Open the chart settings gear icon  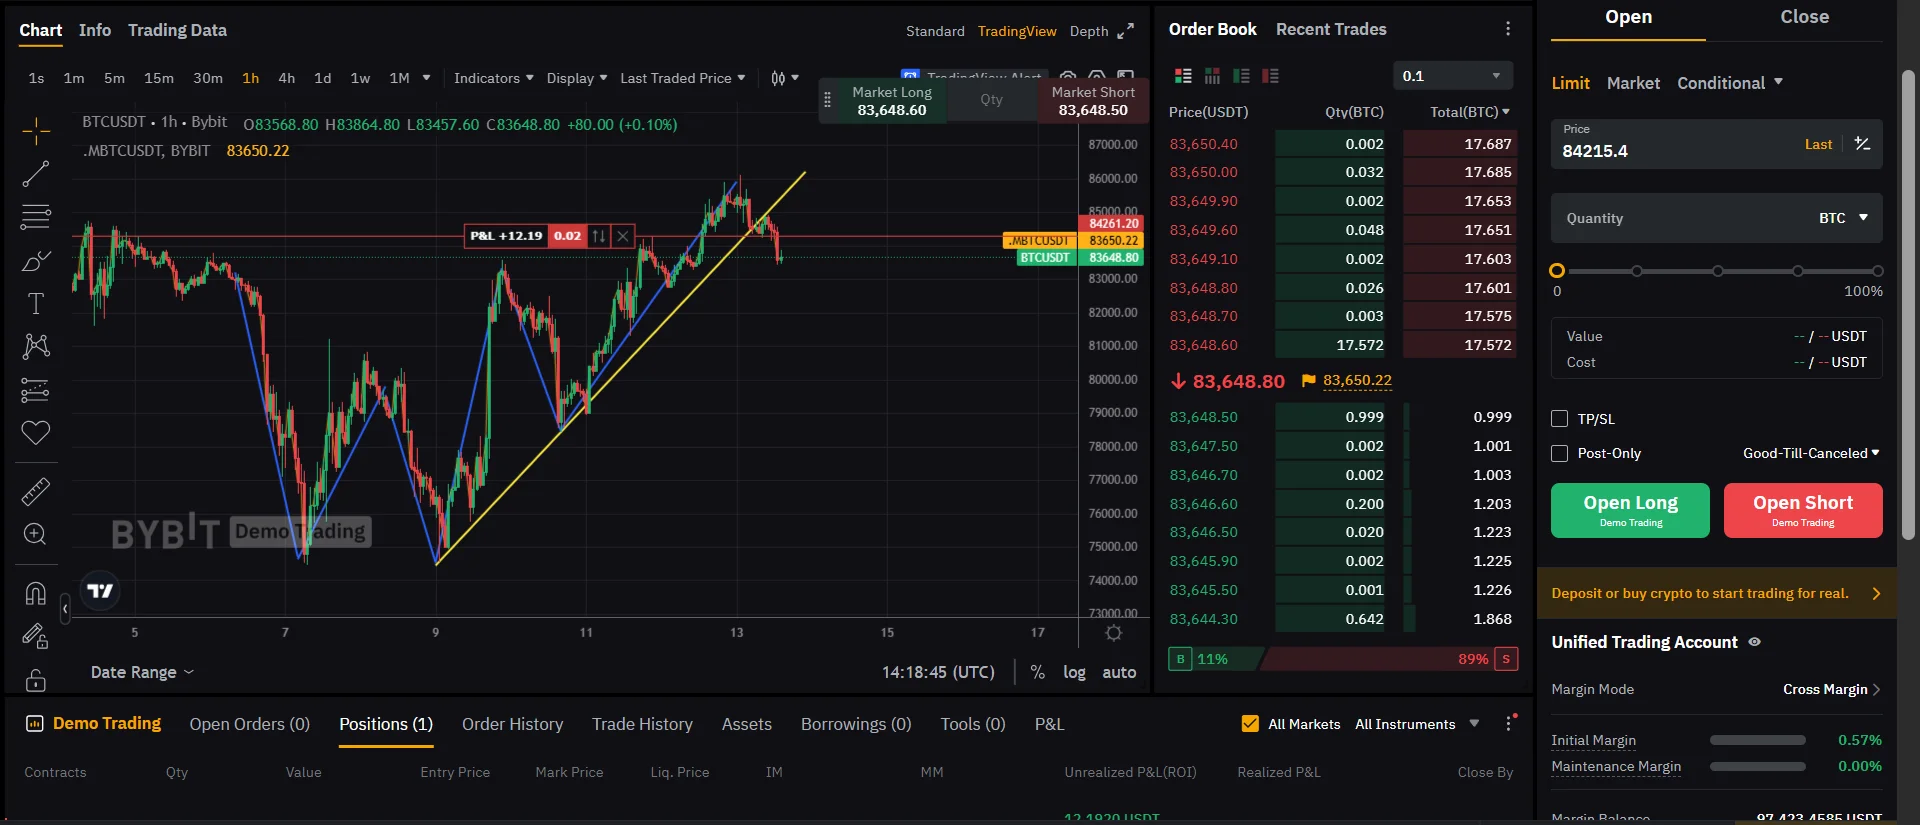1113,633
